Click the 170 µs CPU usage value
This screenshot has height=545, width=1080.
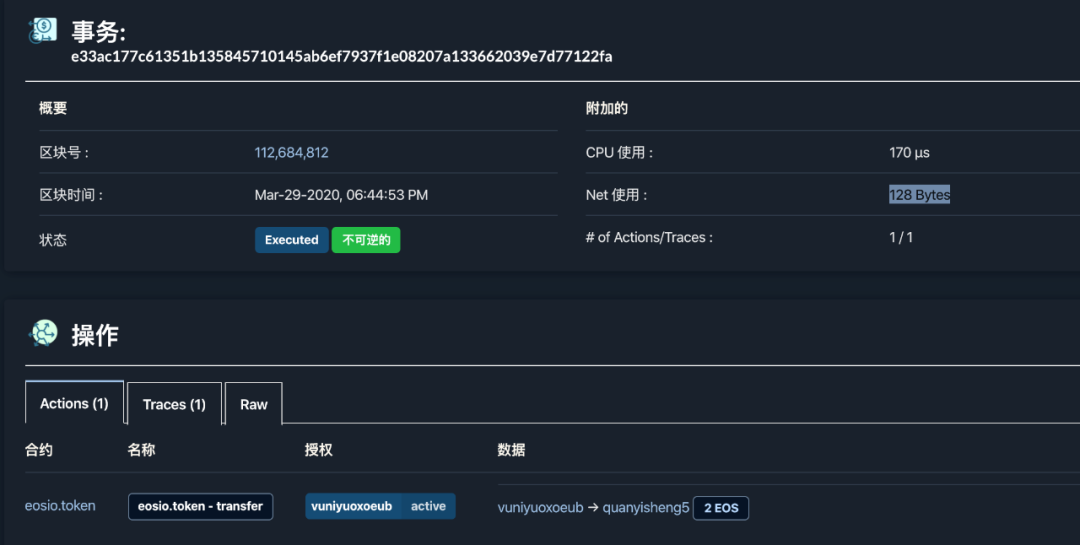coord(909,153)
